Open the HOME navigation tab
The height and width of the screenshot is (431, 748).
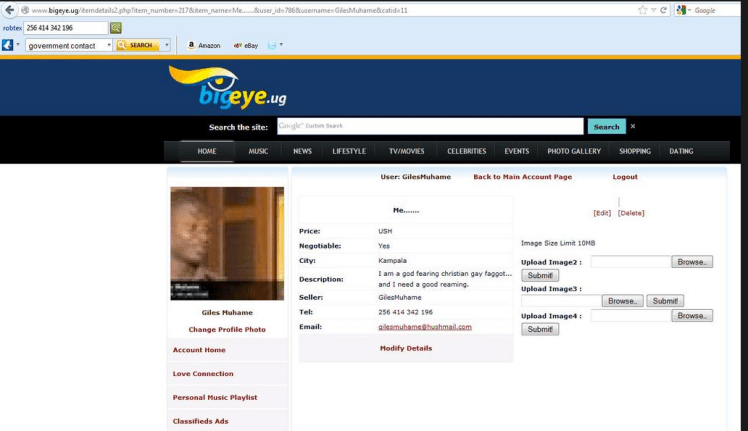pos(207,151)
